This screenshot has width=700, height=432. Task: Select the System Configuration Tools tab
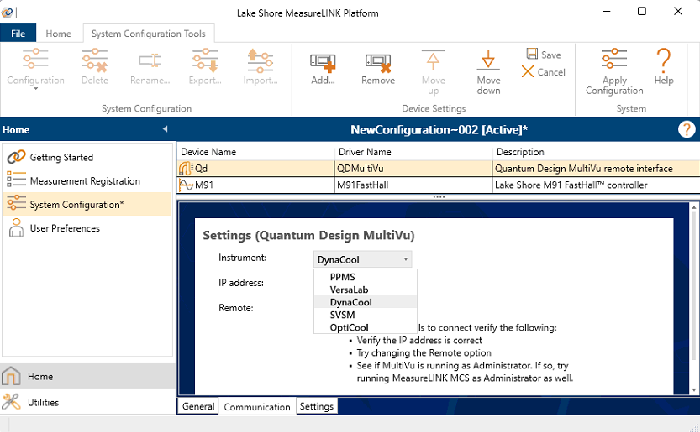point(148,33)
